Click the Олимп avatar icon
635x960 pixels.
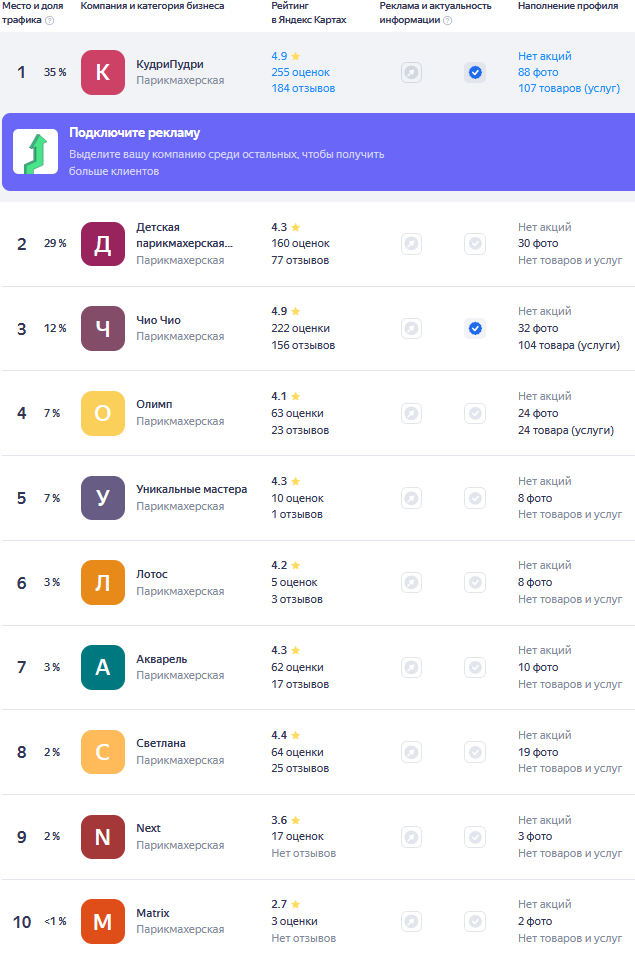pos(103,413)
